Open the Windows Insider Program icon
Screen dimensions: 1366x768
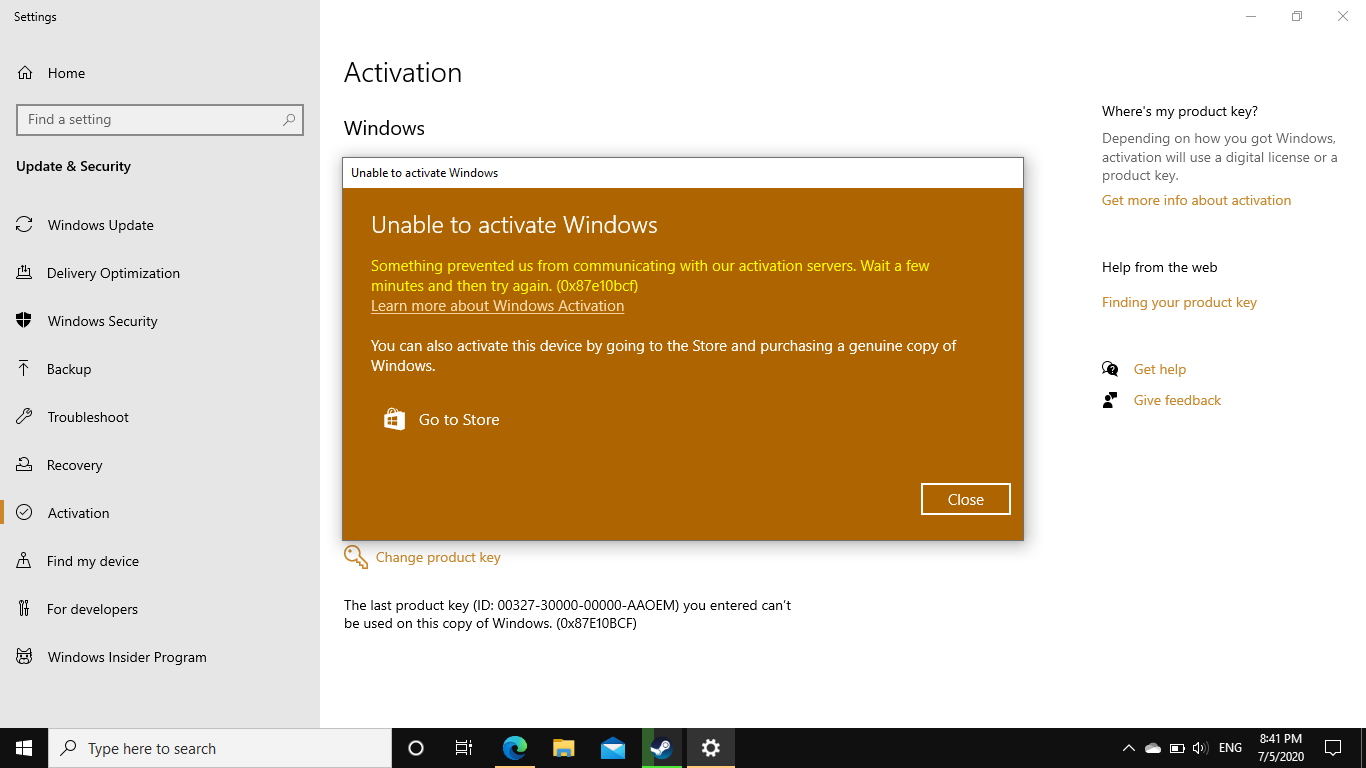pos(25,657)
